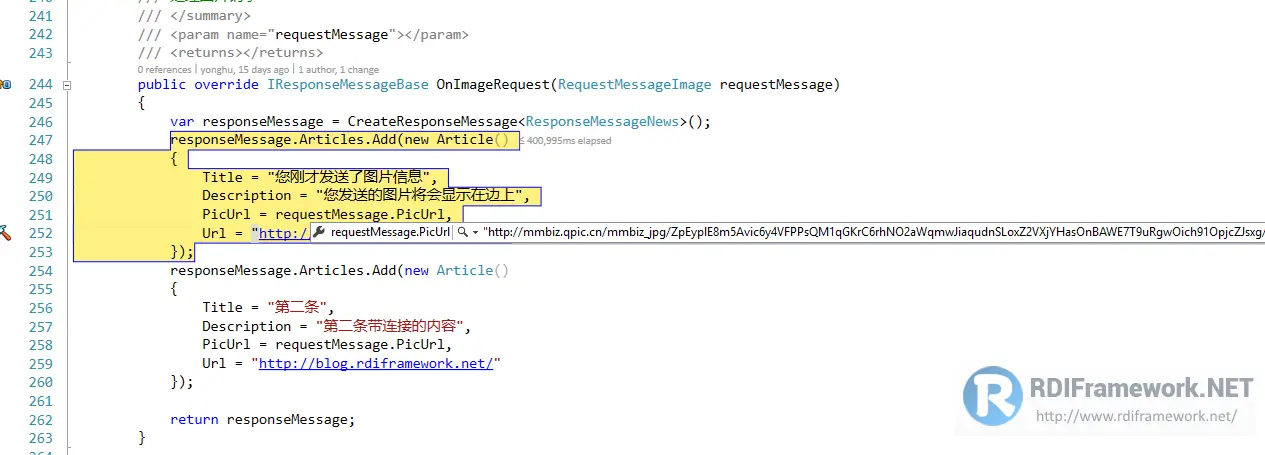Open the "0 references" CodeLens link

(165, 70)
